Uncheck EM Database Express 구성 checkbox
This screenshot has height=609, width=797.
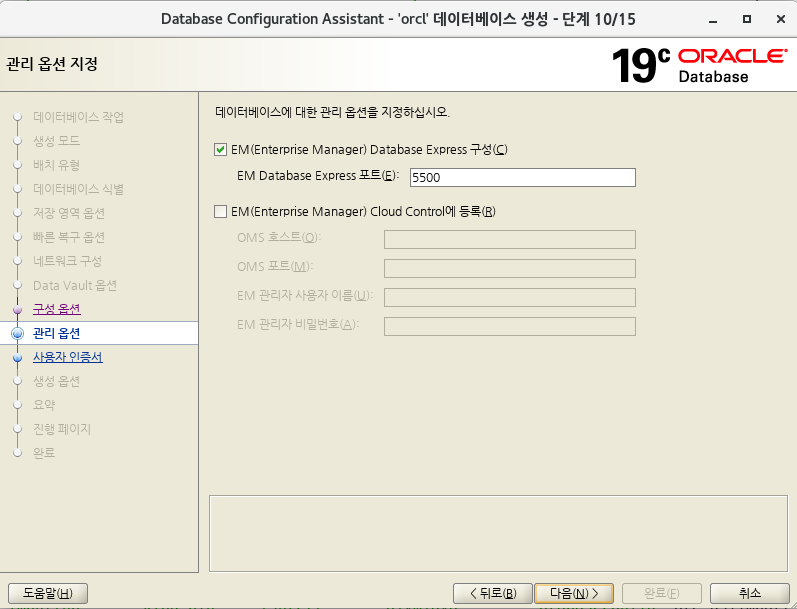pyautogui.click(x=220, y=149)
